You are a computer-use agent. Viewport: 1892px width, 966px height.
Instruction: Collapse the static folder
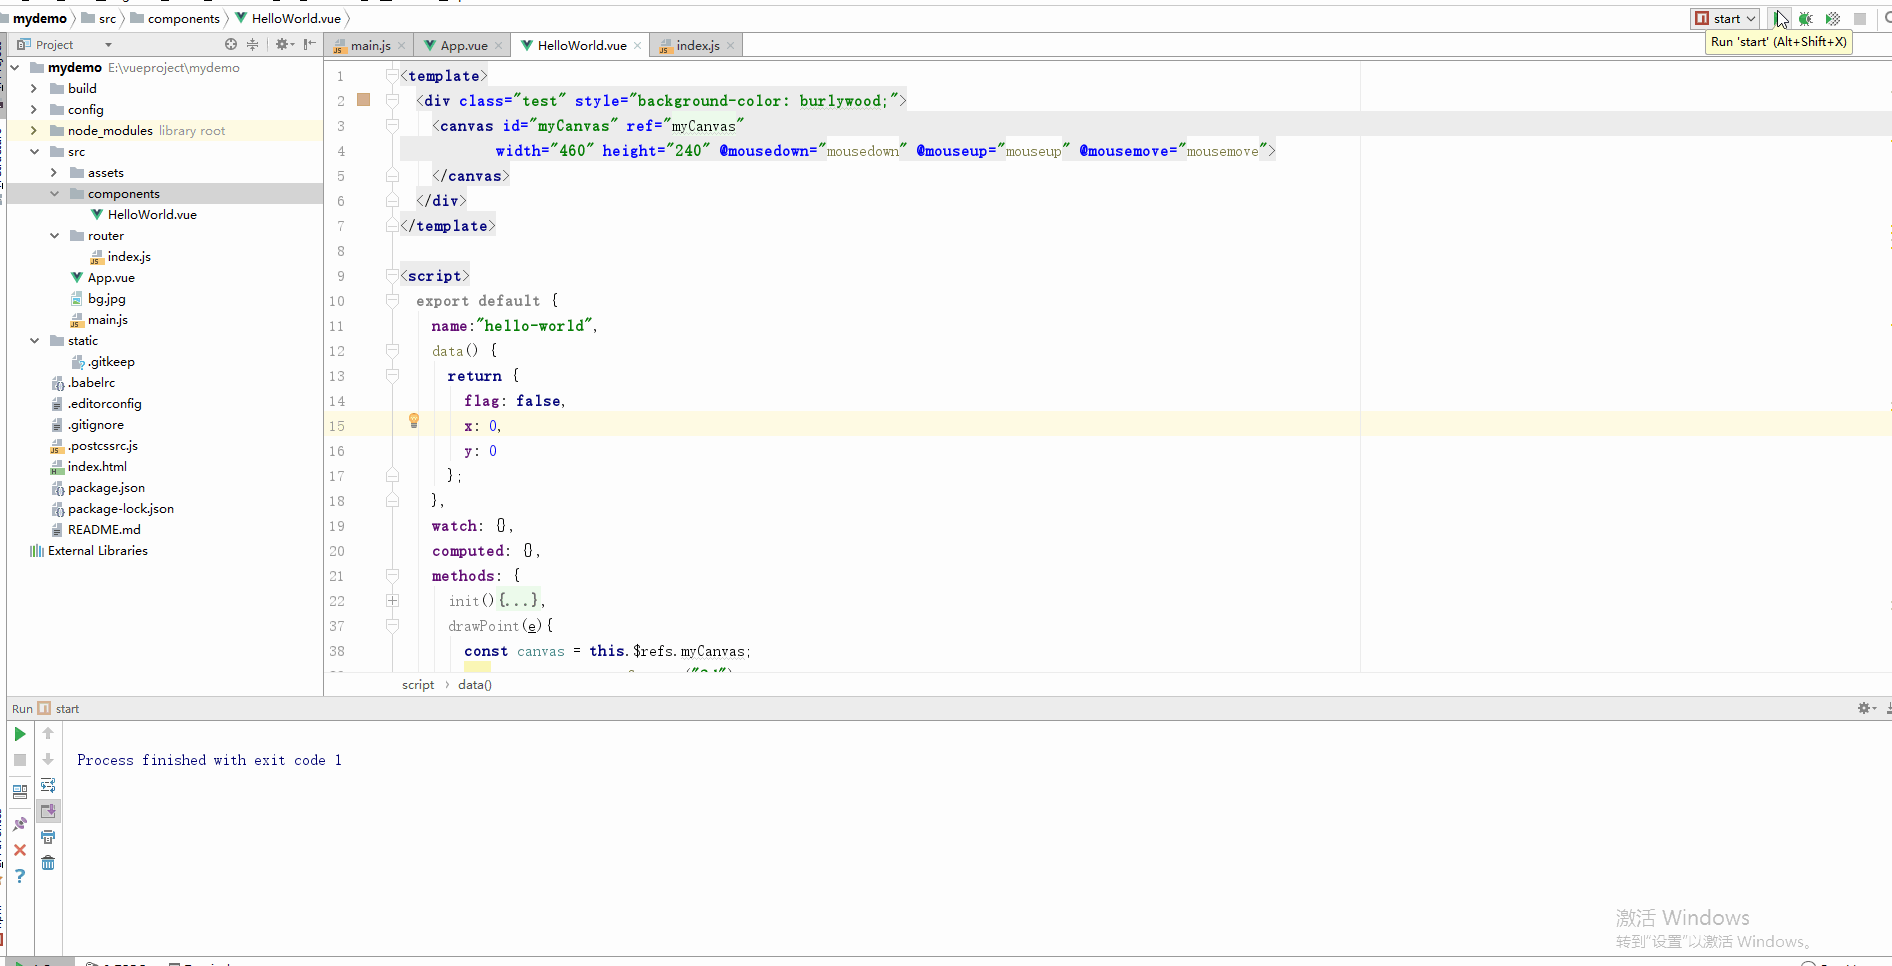point(34,341)
